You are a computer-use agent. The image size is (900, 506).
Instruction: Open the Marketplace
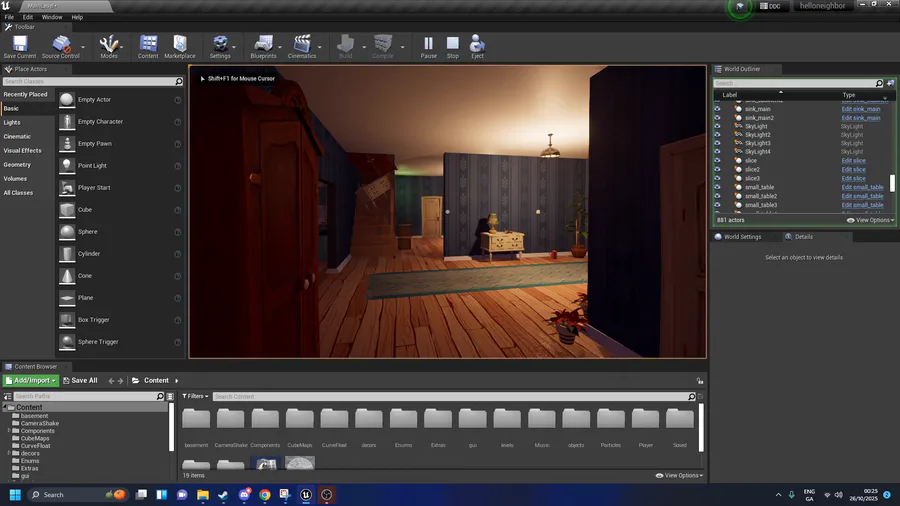(x=180, y=46)
